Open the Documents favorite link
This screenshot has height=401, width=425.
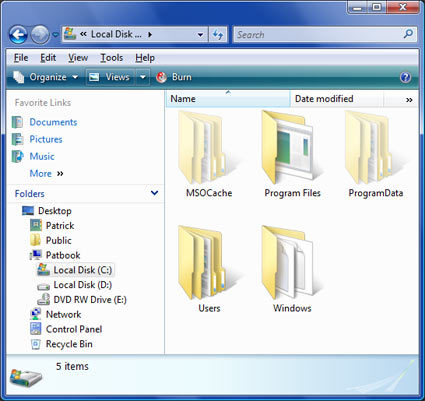point(53,122)
